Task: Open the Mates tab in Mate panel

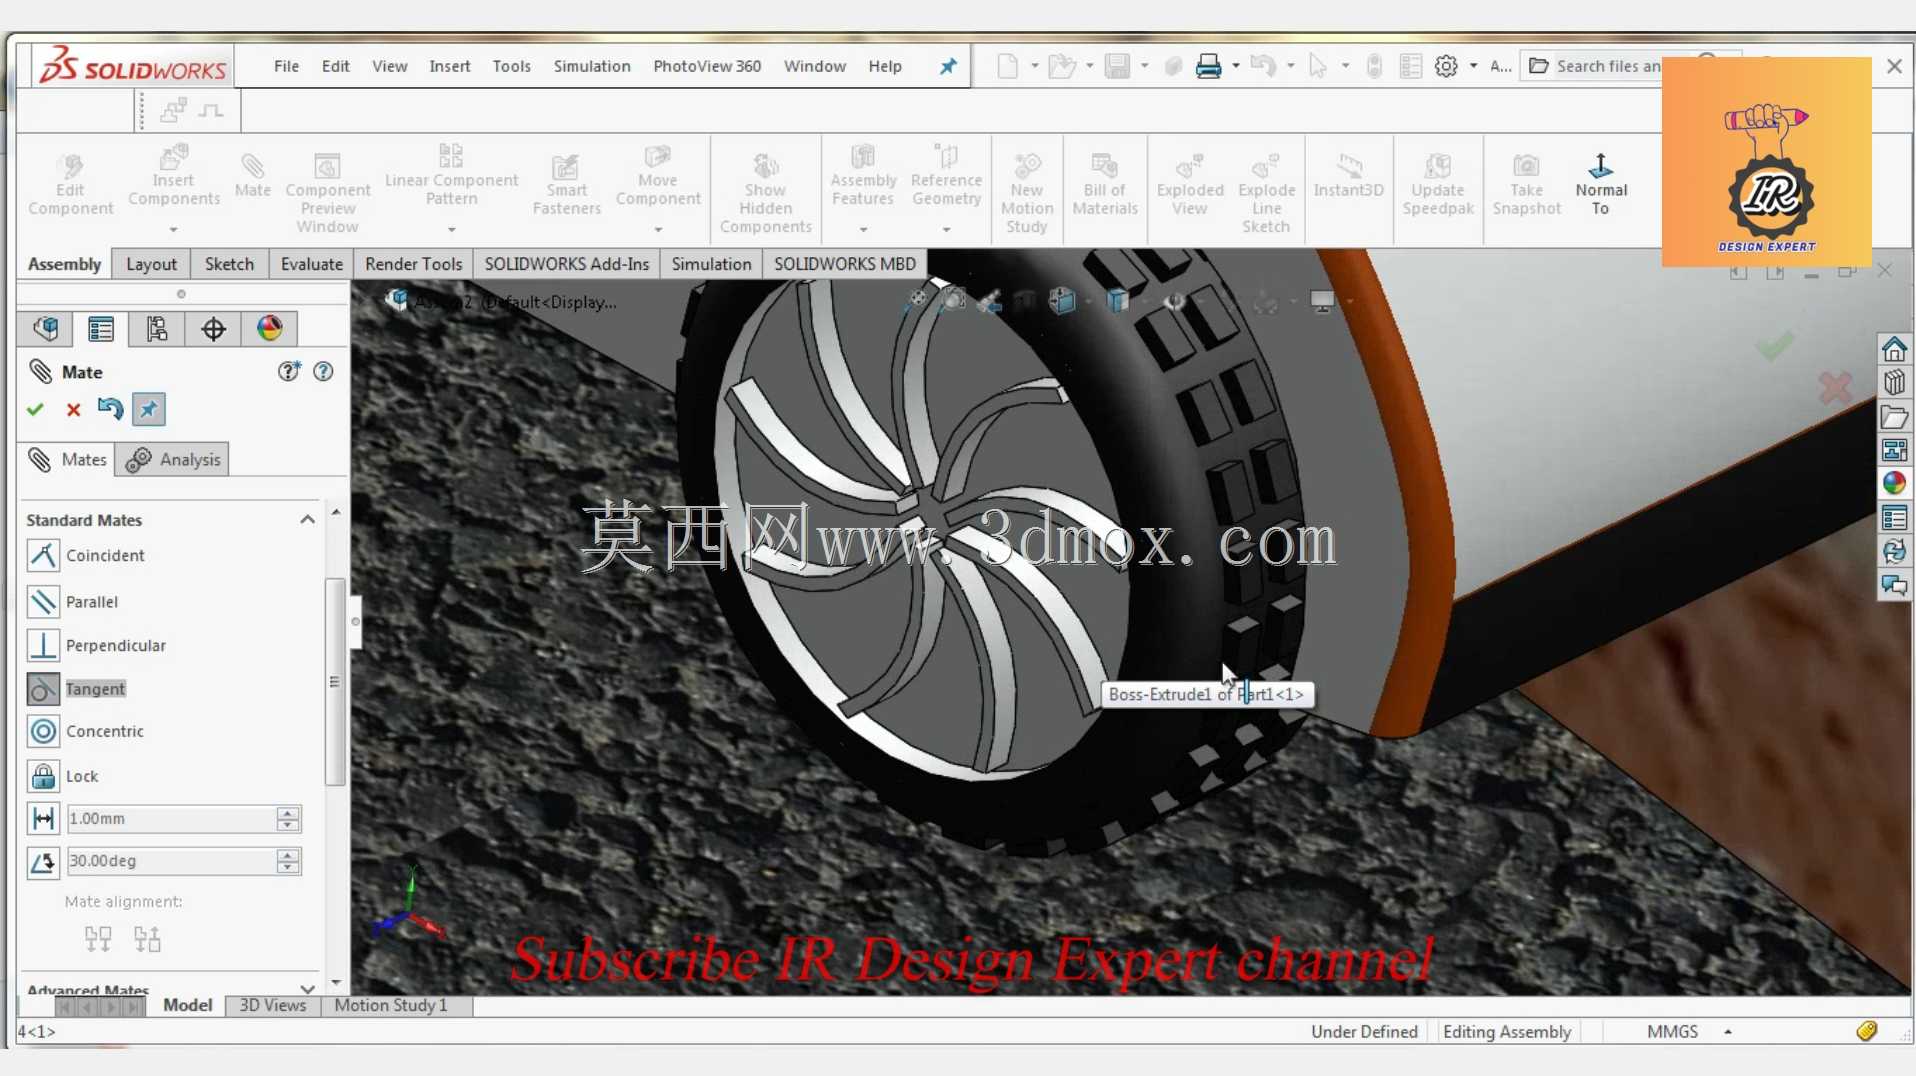Action: [x=67, y=459]
